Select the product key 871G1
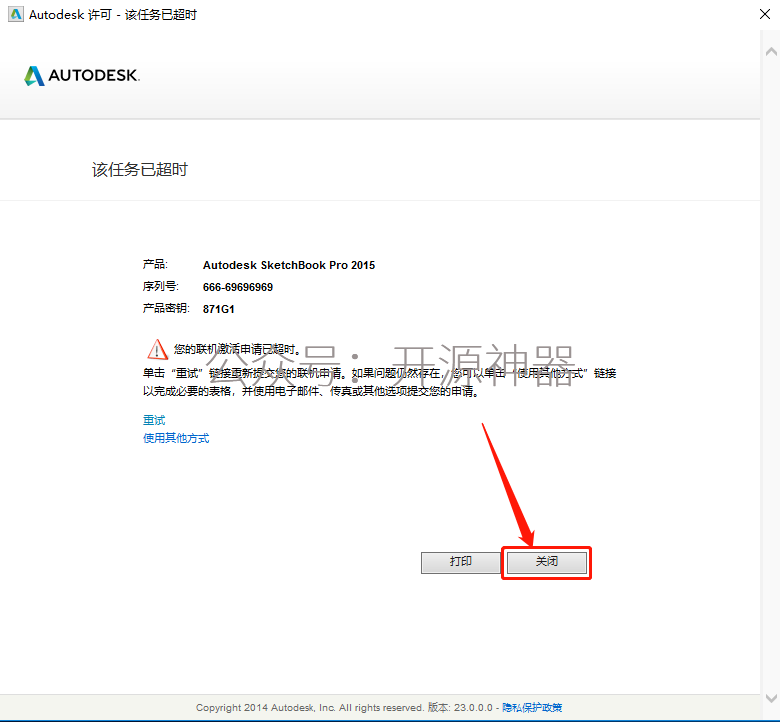This screenshot has height=722, width=780. (x=218, y=309)
